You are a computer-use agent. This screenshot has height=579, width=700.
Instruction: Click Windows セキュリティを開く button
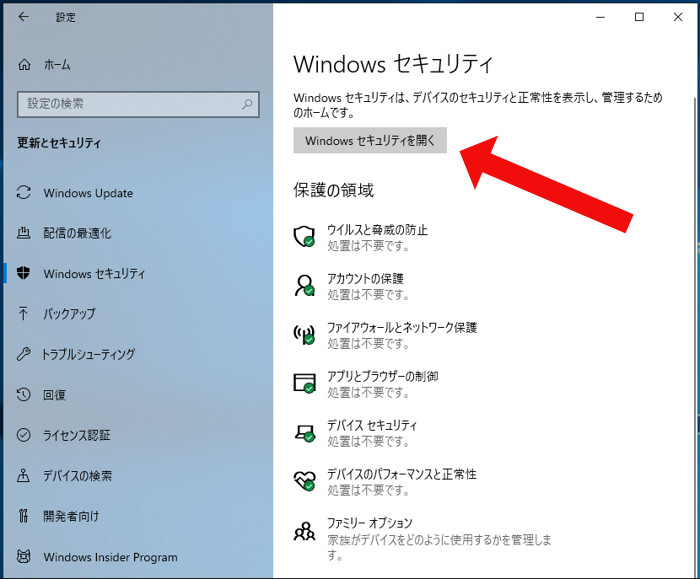click(370, 141)
